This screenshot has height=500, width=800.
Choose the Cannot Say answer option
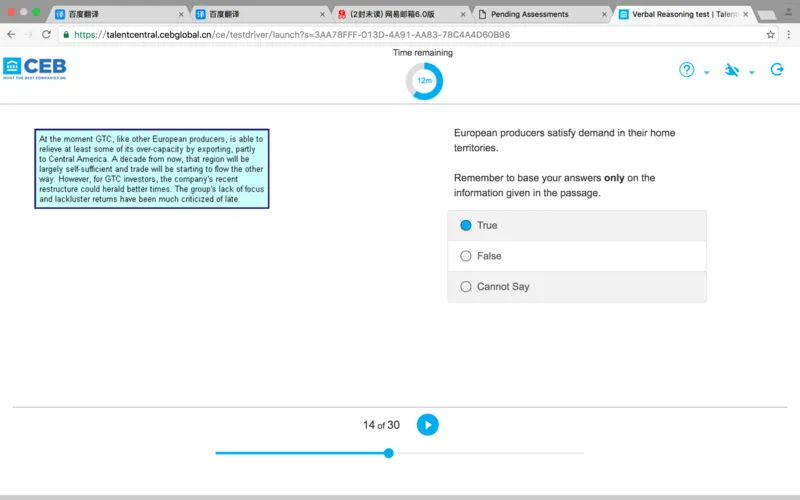466,287
